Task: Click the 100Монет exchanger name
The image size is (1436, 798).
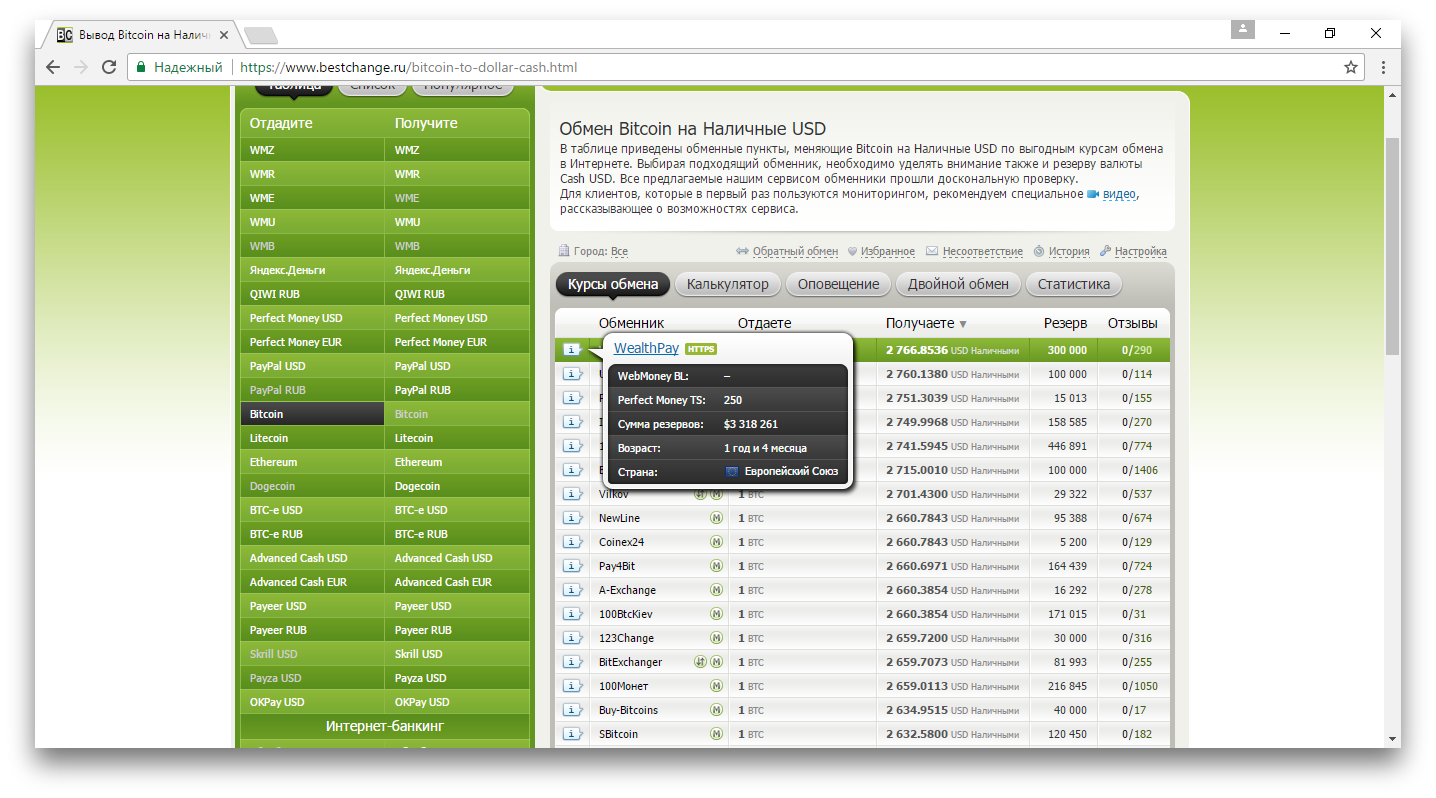Action: click(x=624, y=686)
